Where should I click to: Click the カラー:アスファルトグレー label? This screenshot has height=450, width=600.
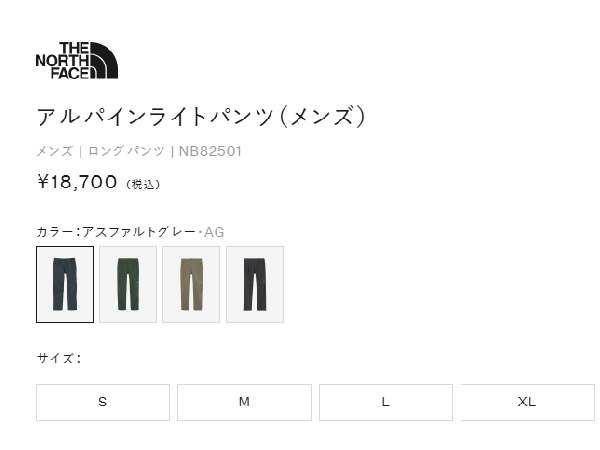pos(116,232)
